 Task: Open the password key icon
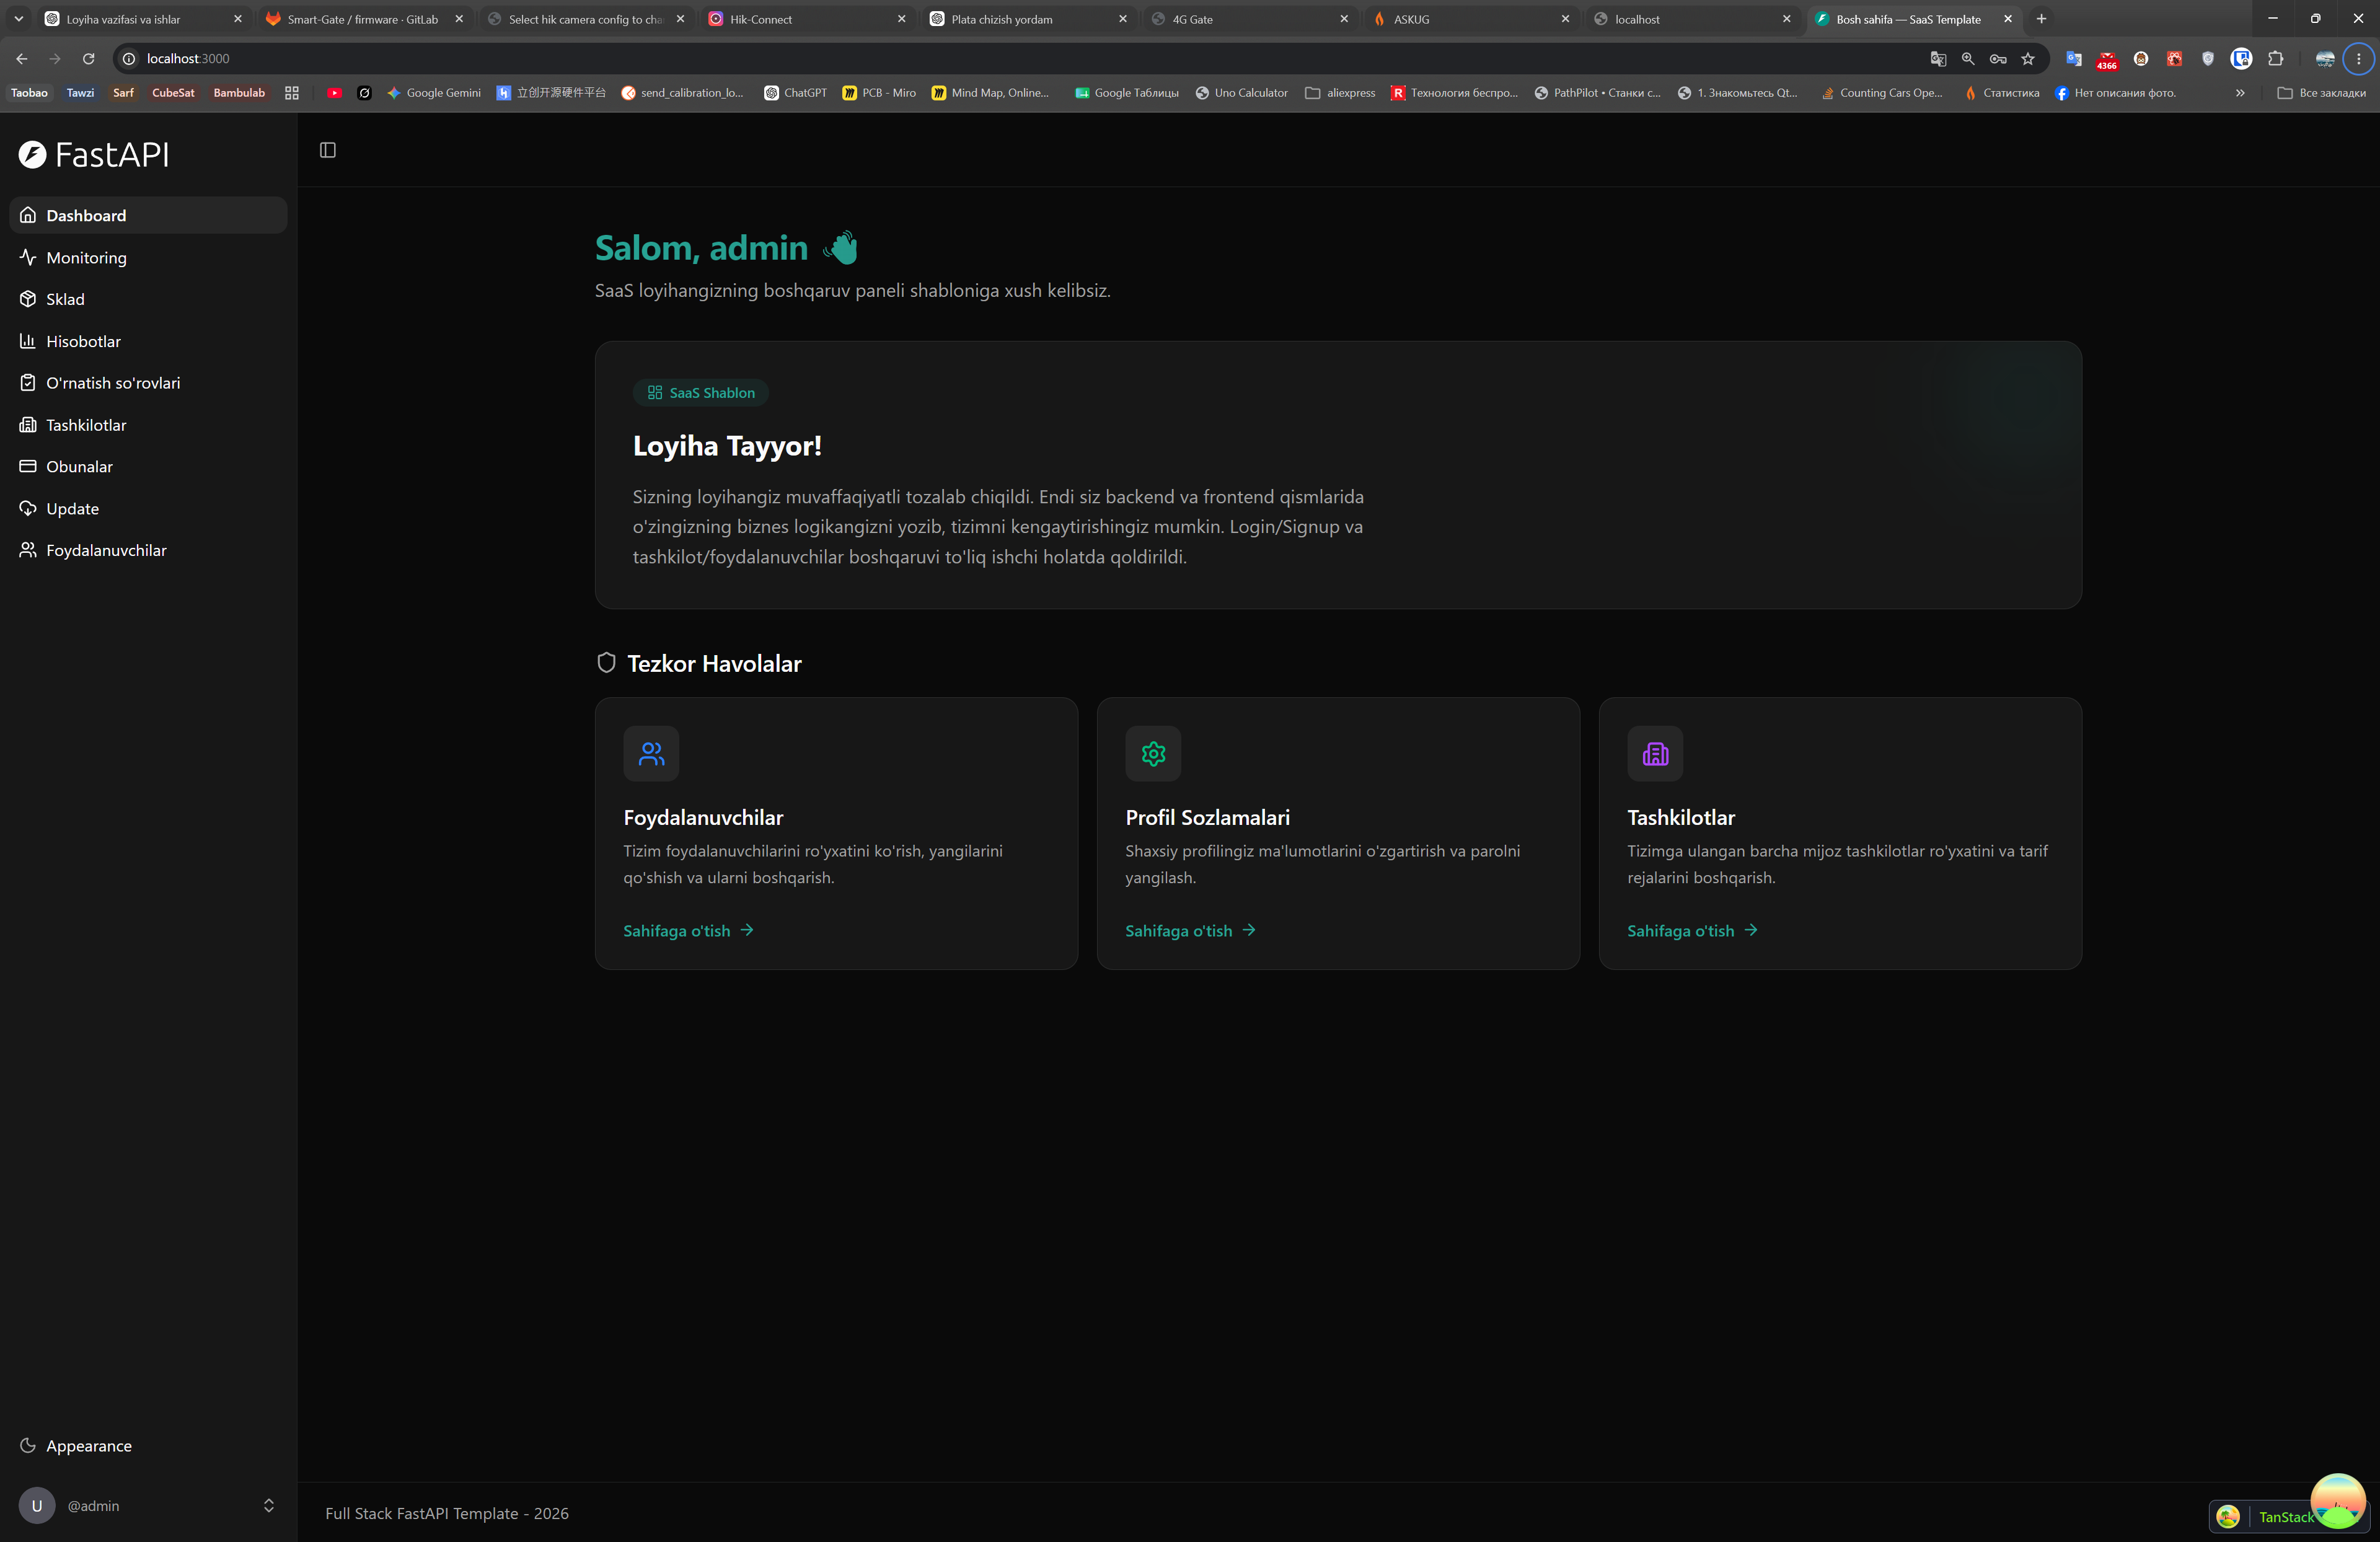coord(1998,59)
